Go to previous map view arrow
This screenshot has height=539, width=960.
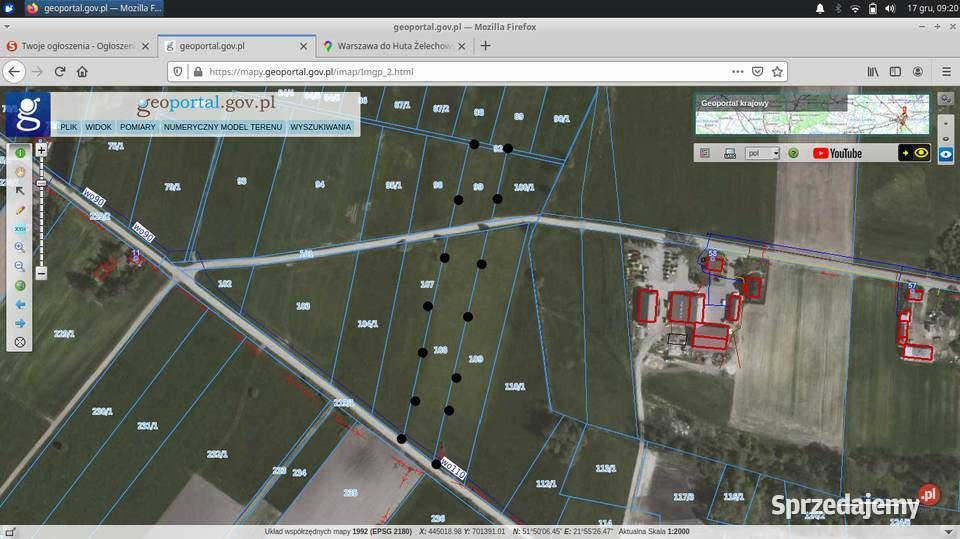tap(20, 304)
